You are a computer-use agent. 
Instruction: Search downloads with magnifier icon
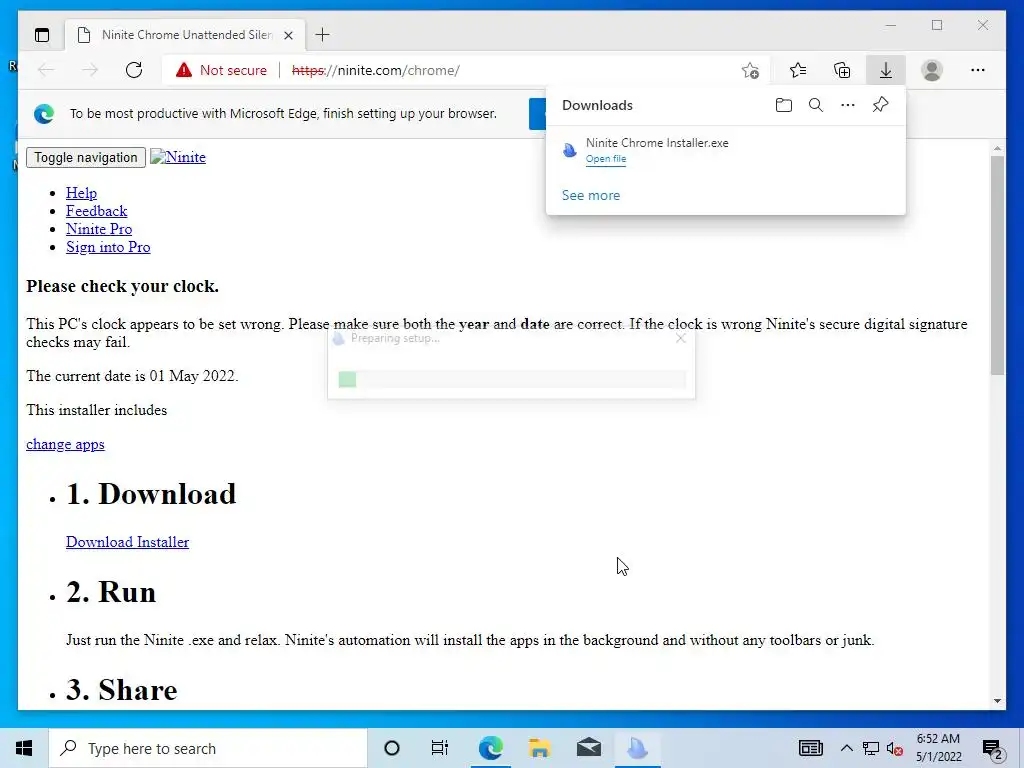(x=816, y=105)
